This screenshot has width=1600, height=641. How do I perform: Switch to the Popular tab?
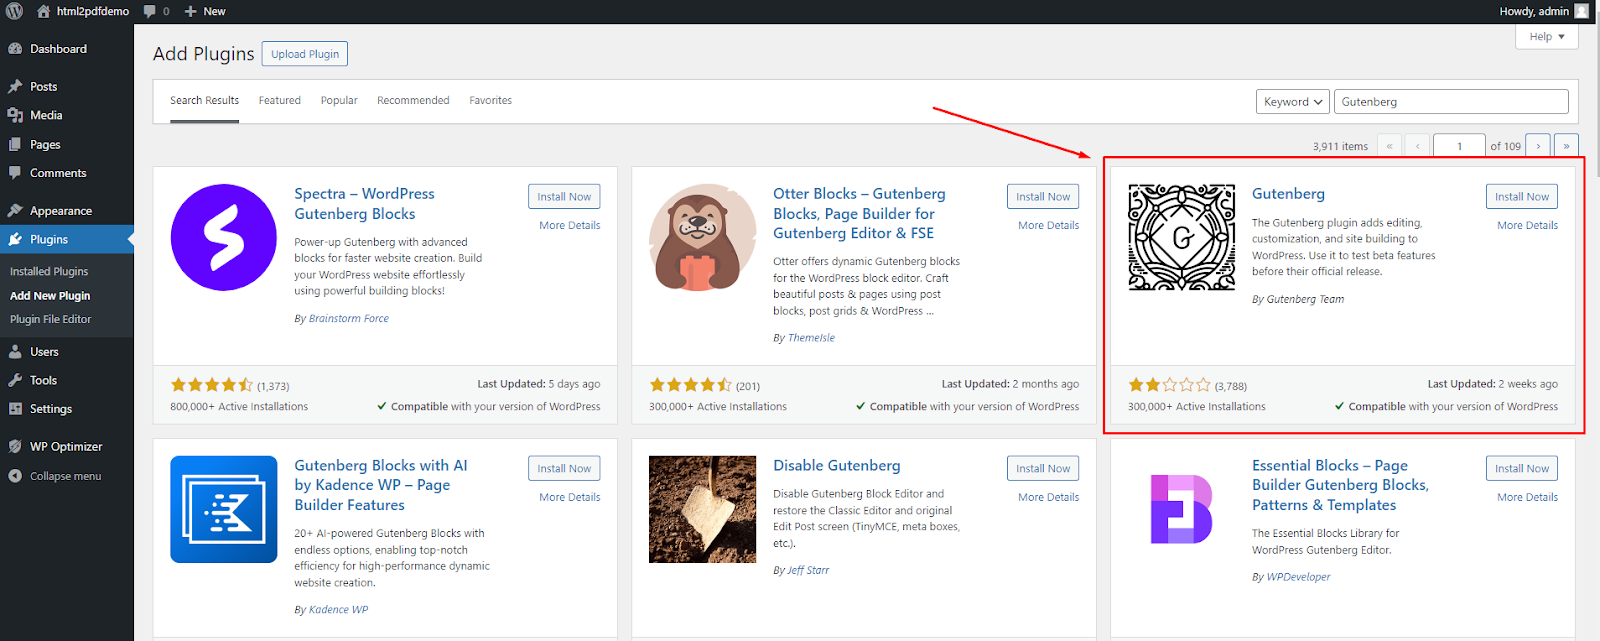pyautogui.click(x=339, y=101)
